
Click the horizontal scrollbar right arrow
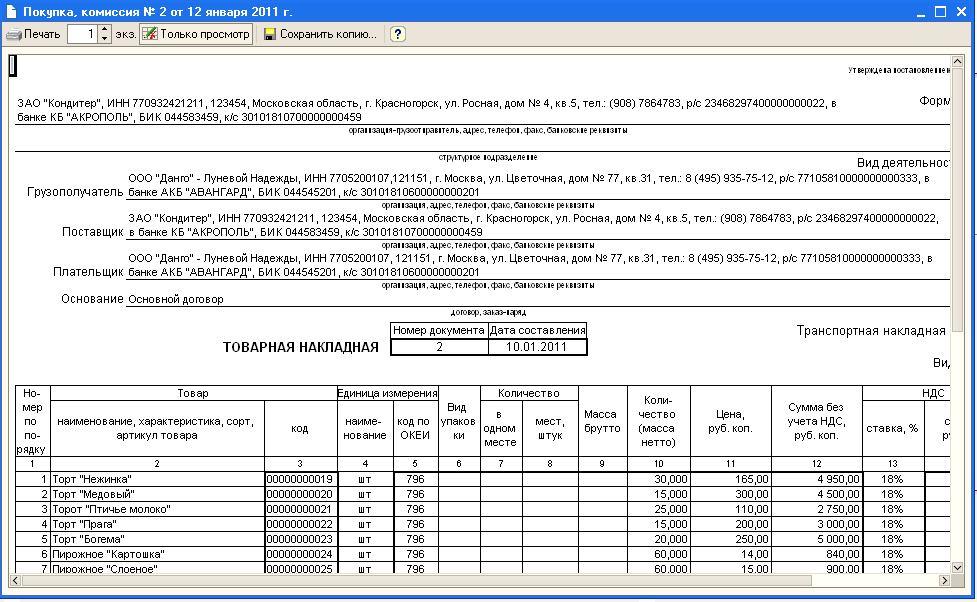point(942,581)
